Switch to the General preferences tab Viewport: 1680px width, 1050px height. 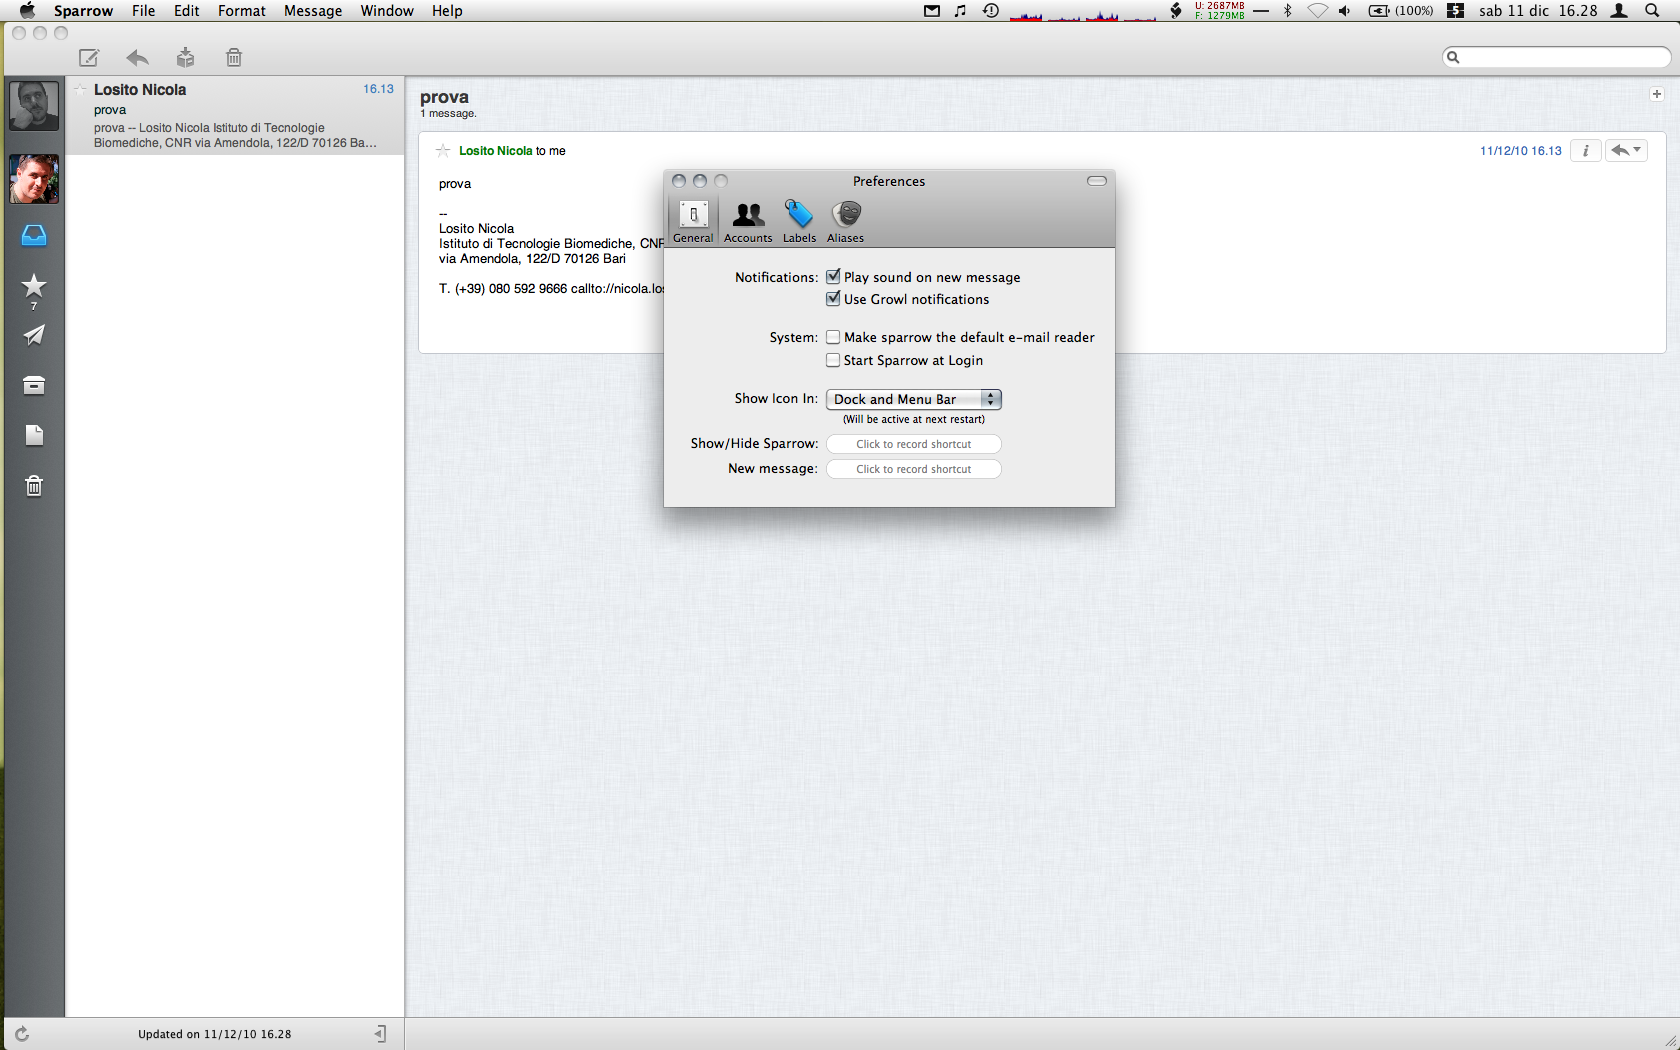coord(693,222)
